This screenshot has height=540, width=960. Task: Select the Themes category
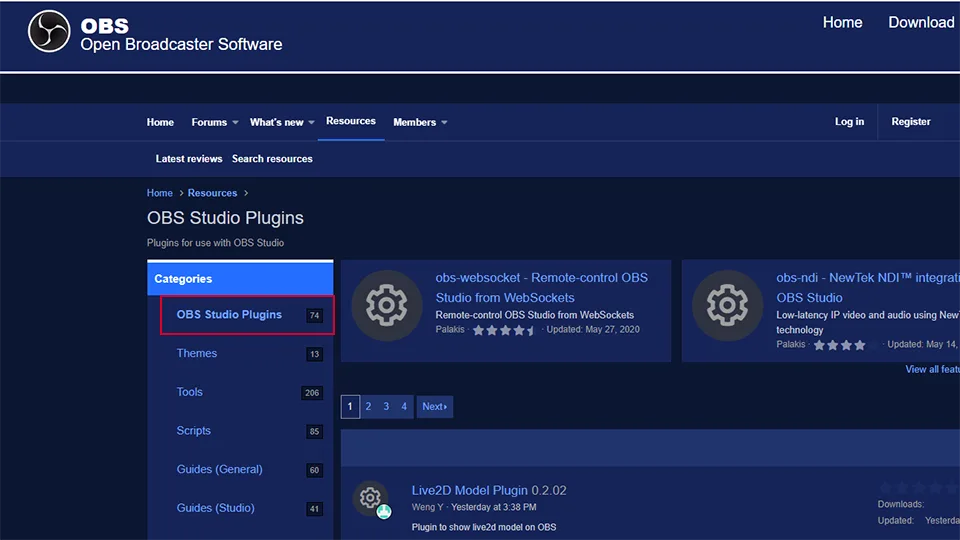pos(197,353)
